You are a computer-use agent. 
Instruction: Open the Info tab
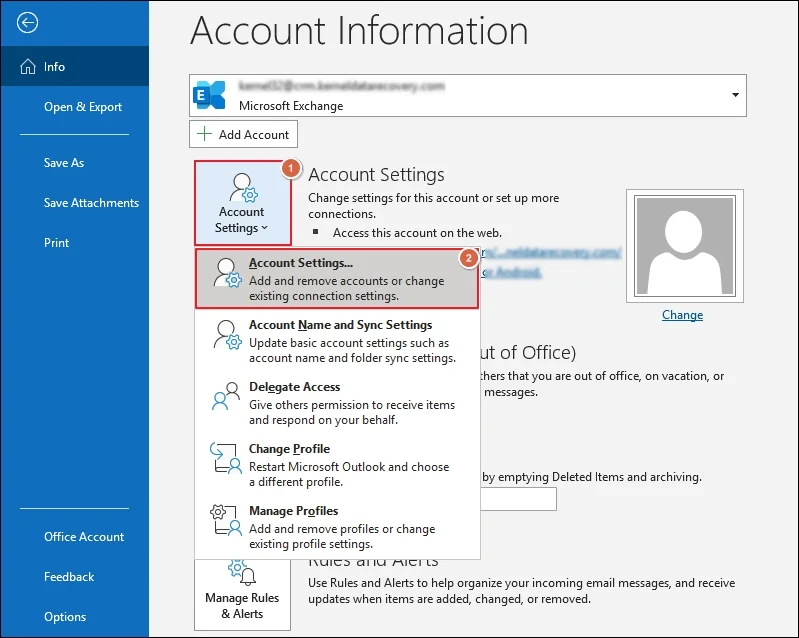pyautogui.click(x=75, y=66)
